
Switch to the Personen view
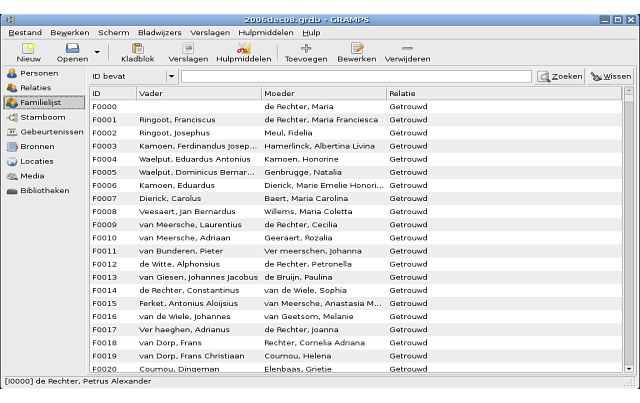pos(37,73)
